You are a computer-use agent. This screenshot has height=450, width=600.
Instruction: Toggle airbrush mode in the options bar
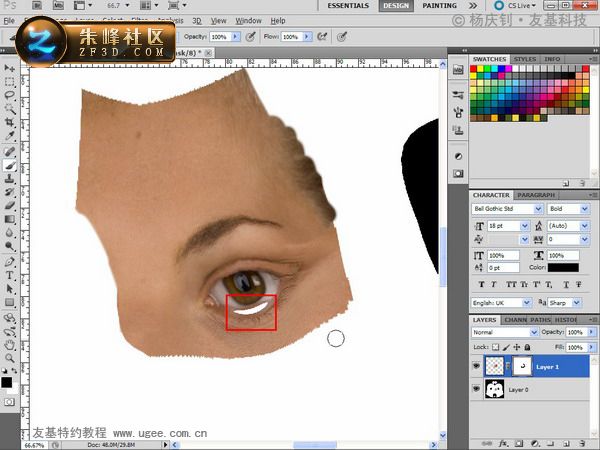pos(322,37)
